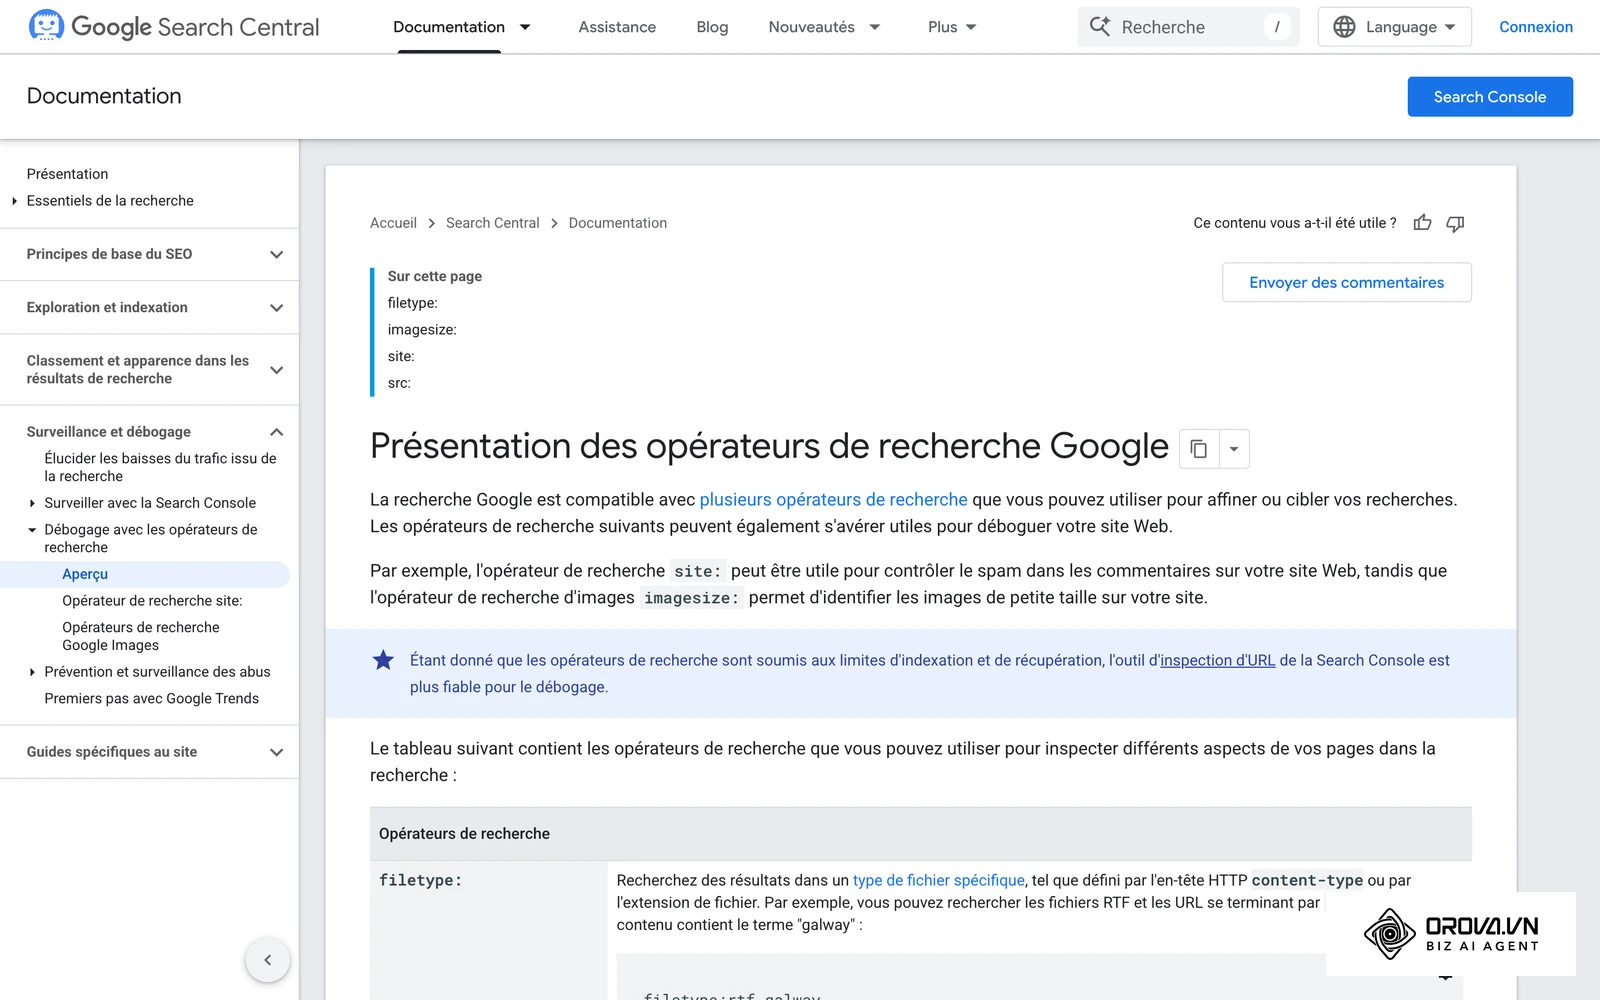Expand Essentiels de la recherche tree item
This screenshot has width=1600, height=1000.
click(x=15, y=201)
